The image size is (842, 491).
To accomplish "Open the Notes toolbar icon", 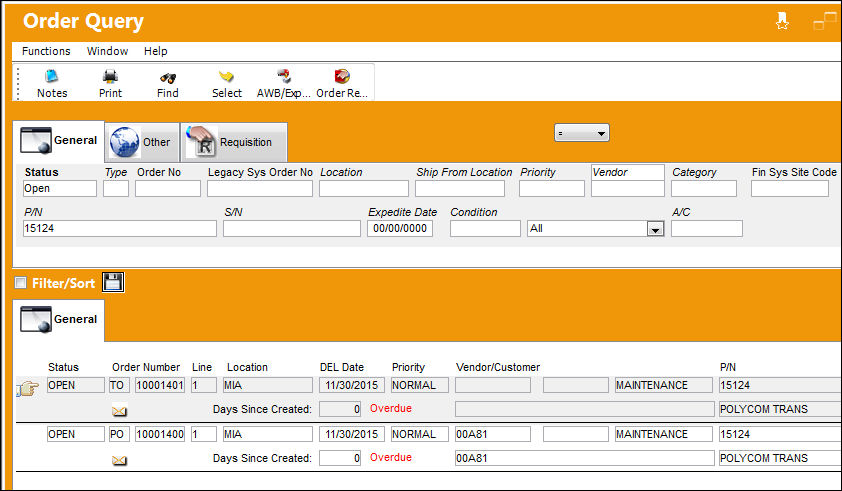I will [x=52, y=77].
